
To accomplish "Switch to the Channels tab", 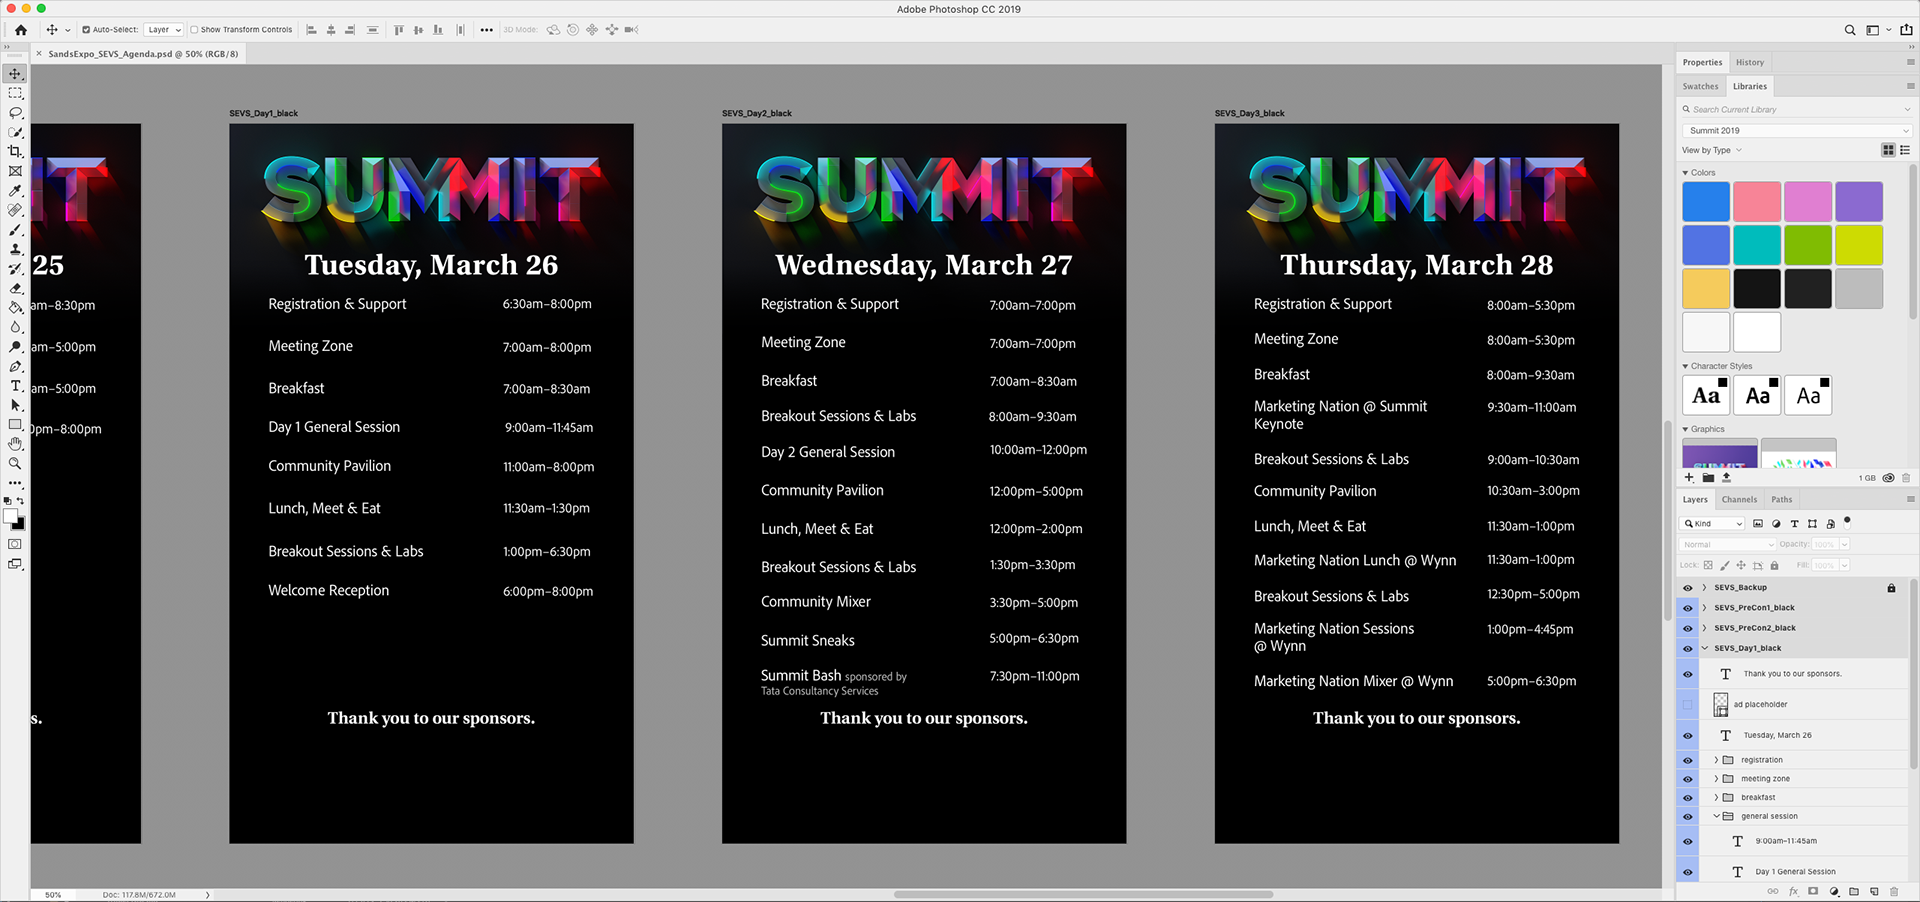I will pyautogui.click(x=1739, y=499).
